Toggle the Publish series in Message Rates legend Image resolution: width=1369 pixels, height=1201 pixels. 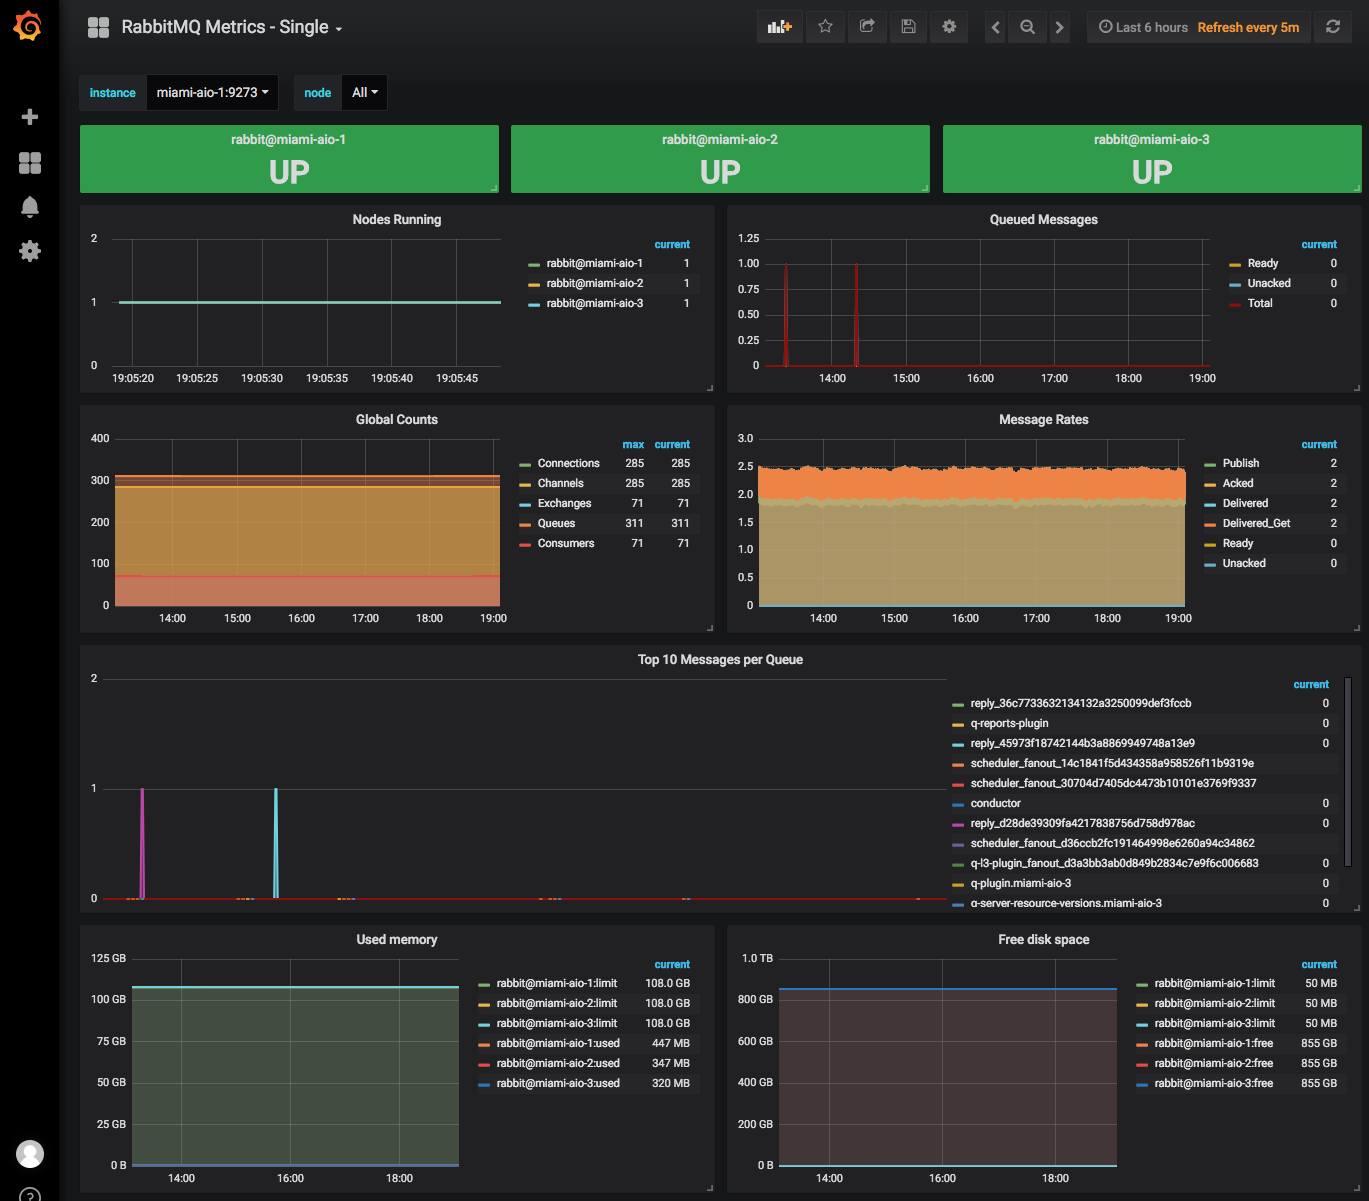point(1240,463)
